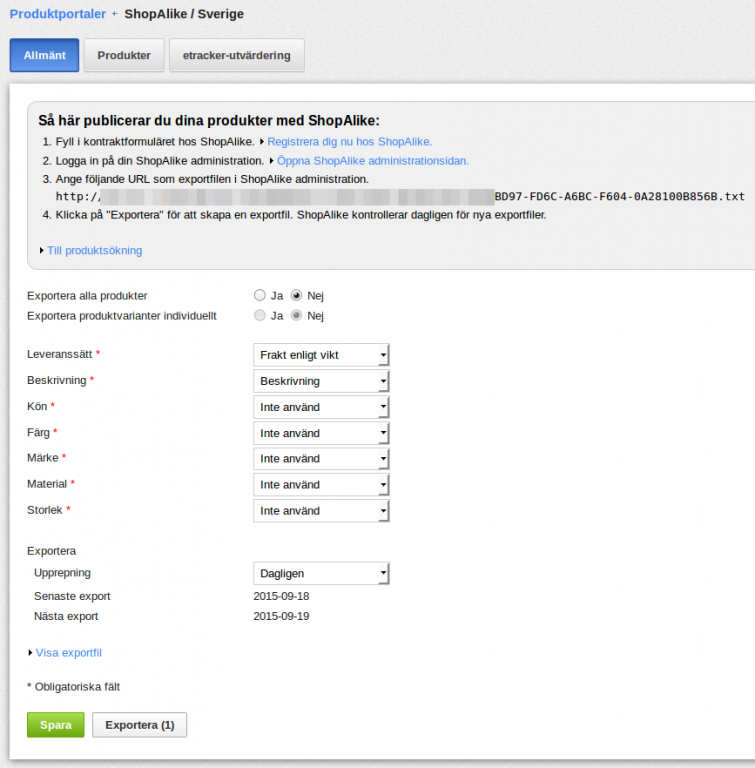Select Ja for Exportera produktvarianter individuellt
Viewport: 755px width, 768px height.
click(260, 315)
